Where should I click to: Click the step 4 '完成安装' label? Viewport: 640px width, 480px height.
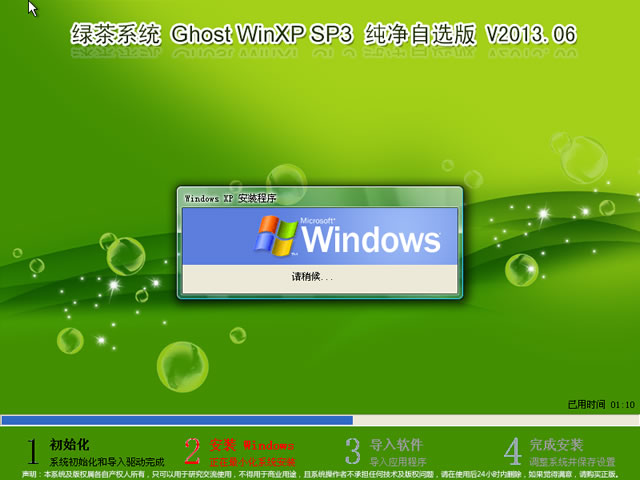[x=556, y=444]
